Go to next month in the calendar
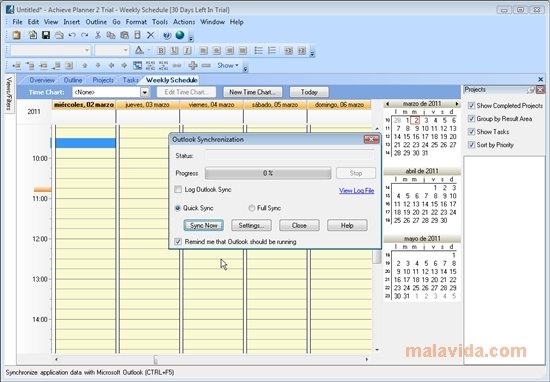This screenshot has height=382, width=550. point(457,104)
